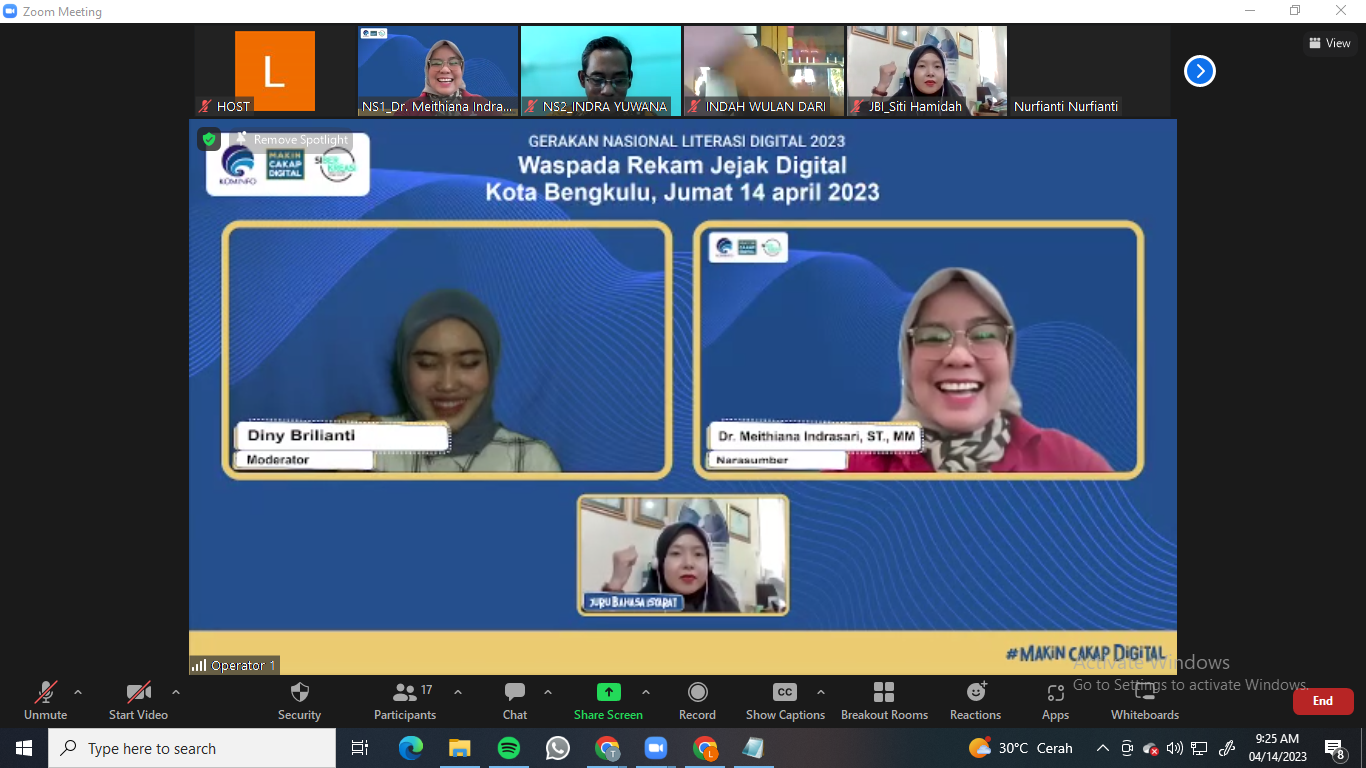The width and height of the screenshot is (1366, 768).
Task: Select JBI_Siti Hamidah video thumbnail
Action: 927,71
